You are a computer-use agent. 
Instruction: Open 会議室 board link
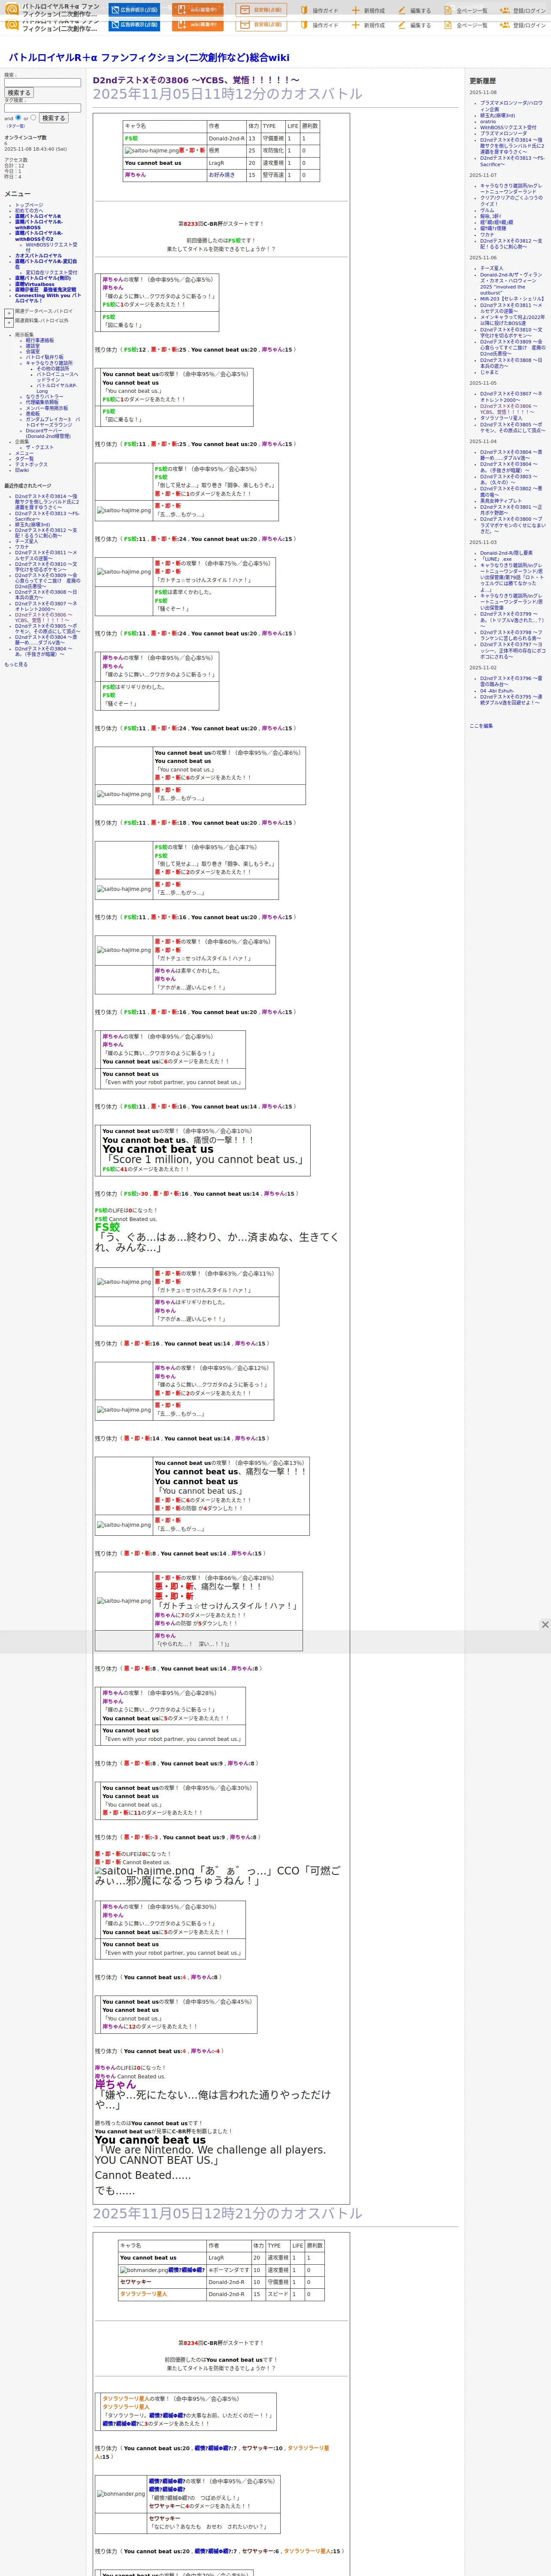tap(33, 352)
